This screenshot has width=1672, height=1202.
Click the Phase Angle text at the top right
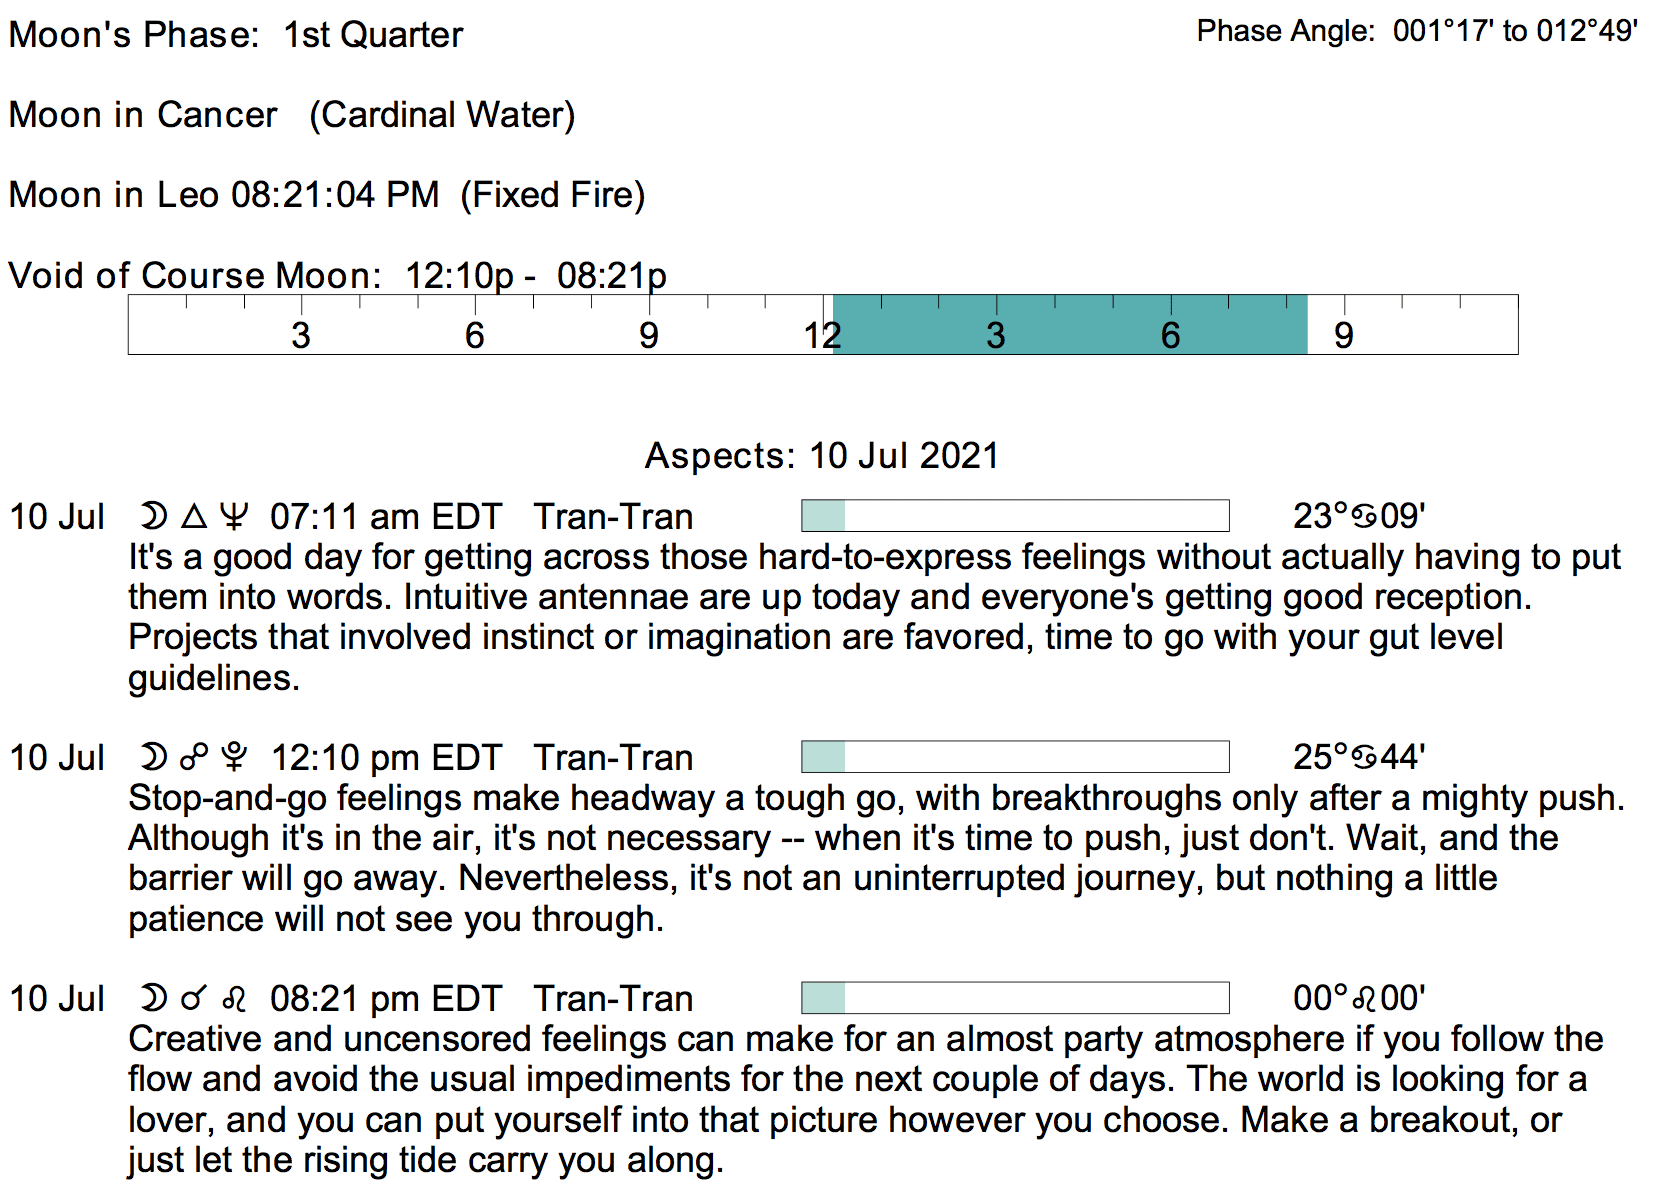point(1417,31)
